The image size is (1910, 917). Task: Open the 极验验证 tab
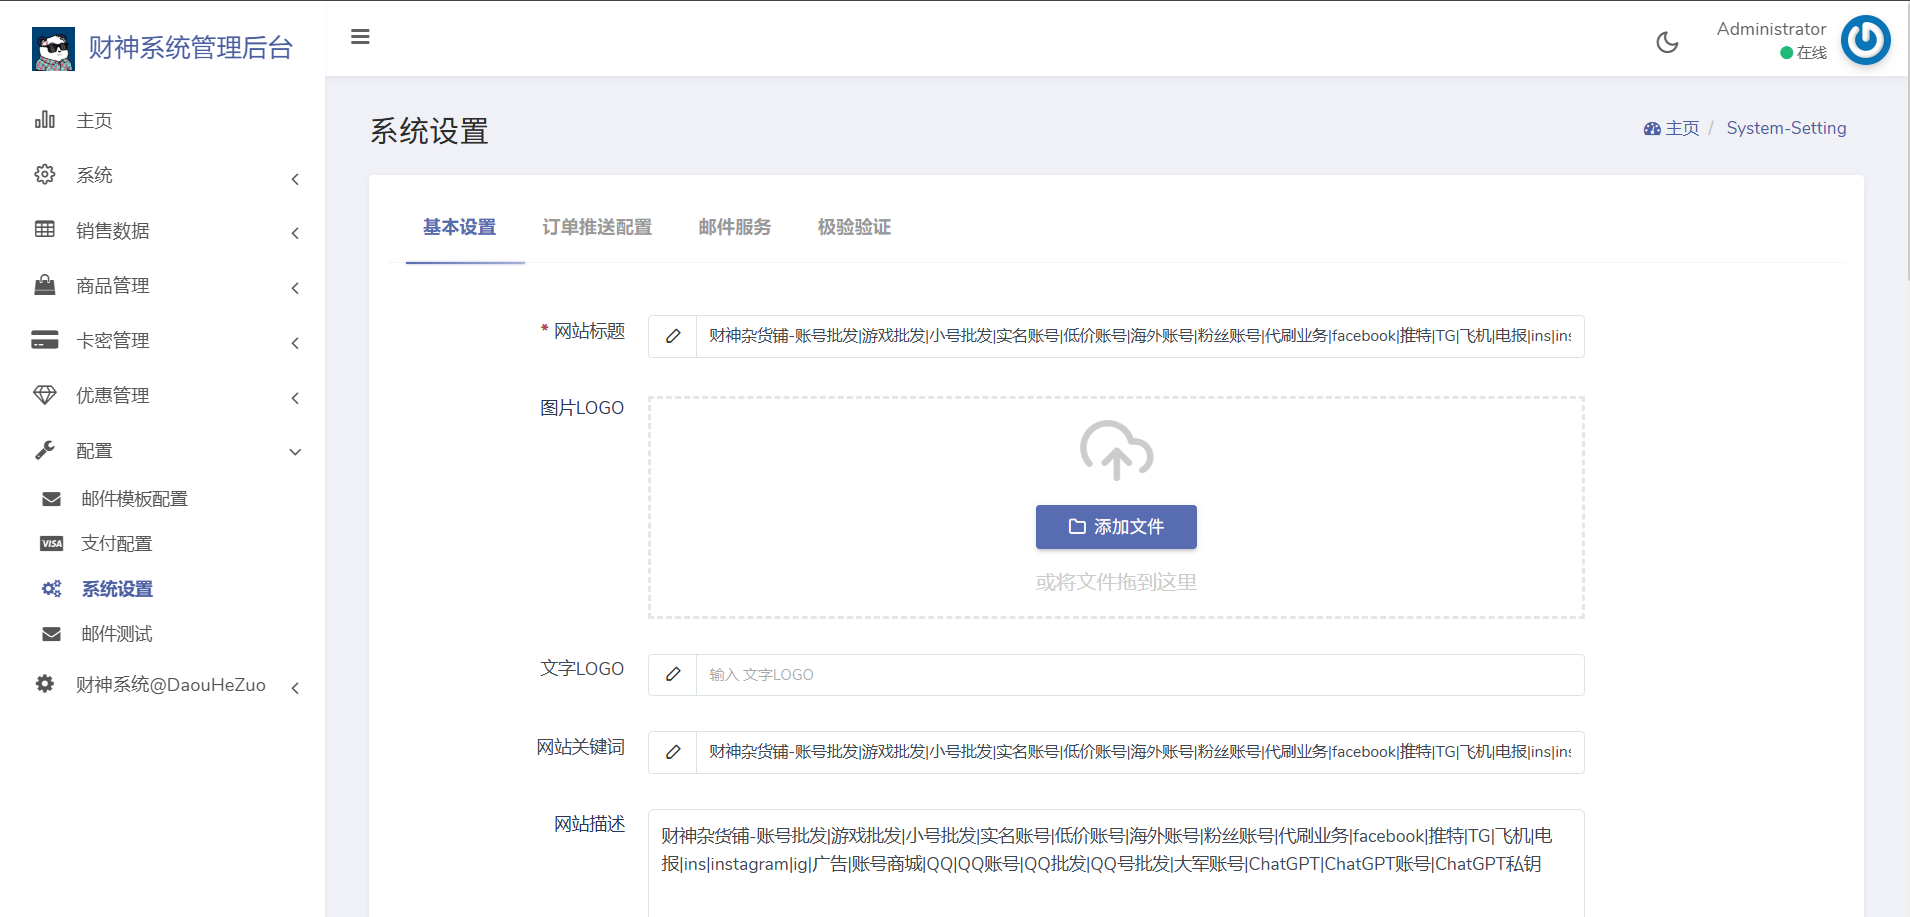(853, 227)
